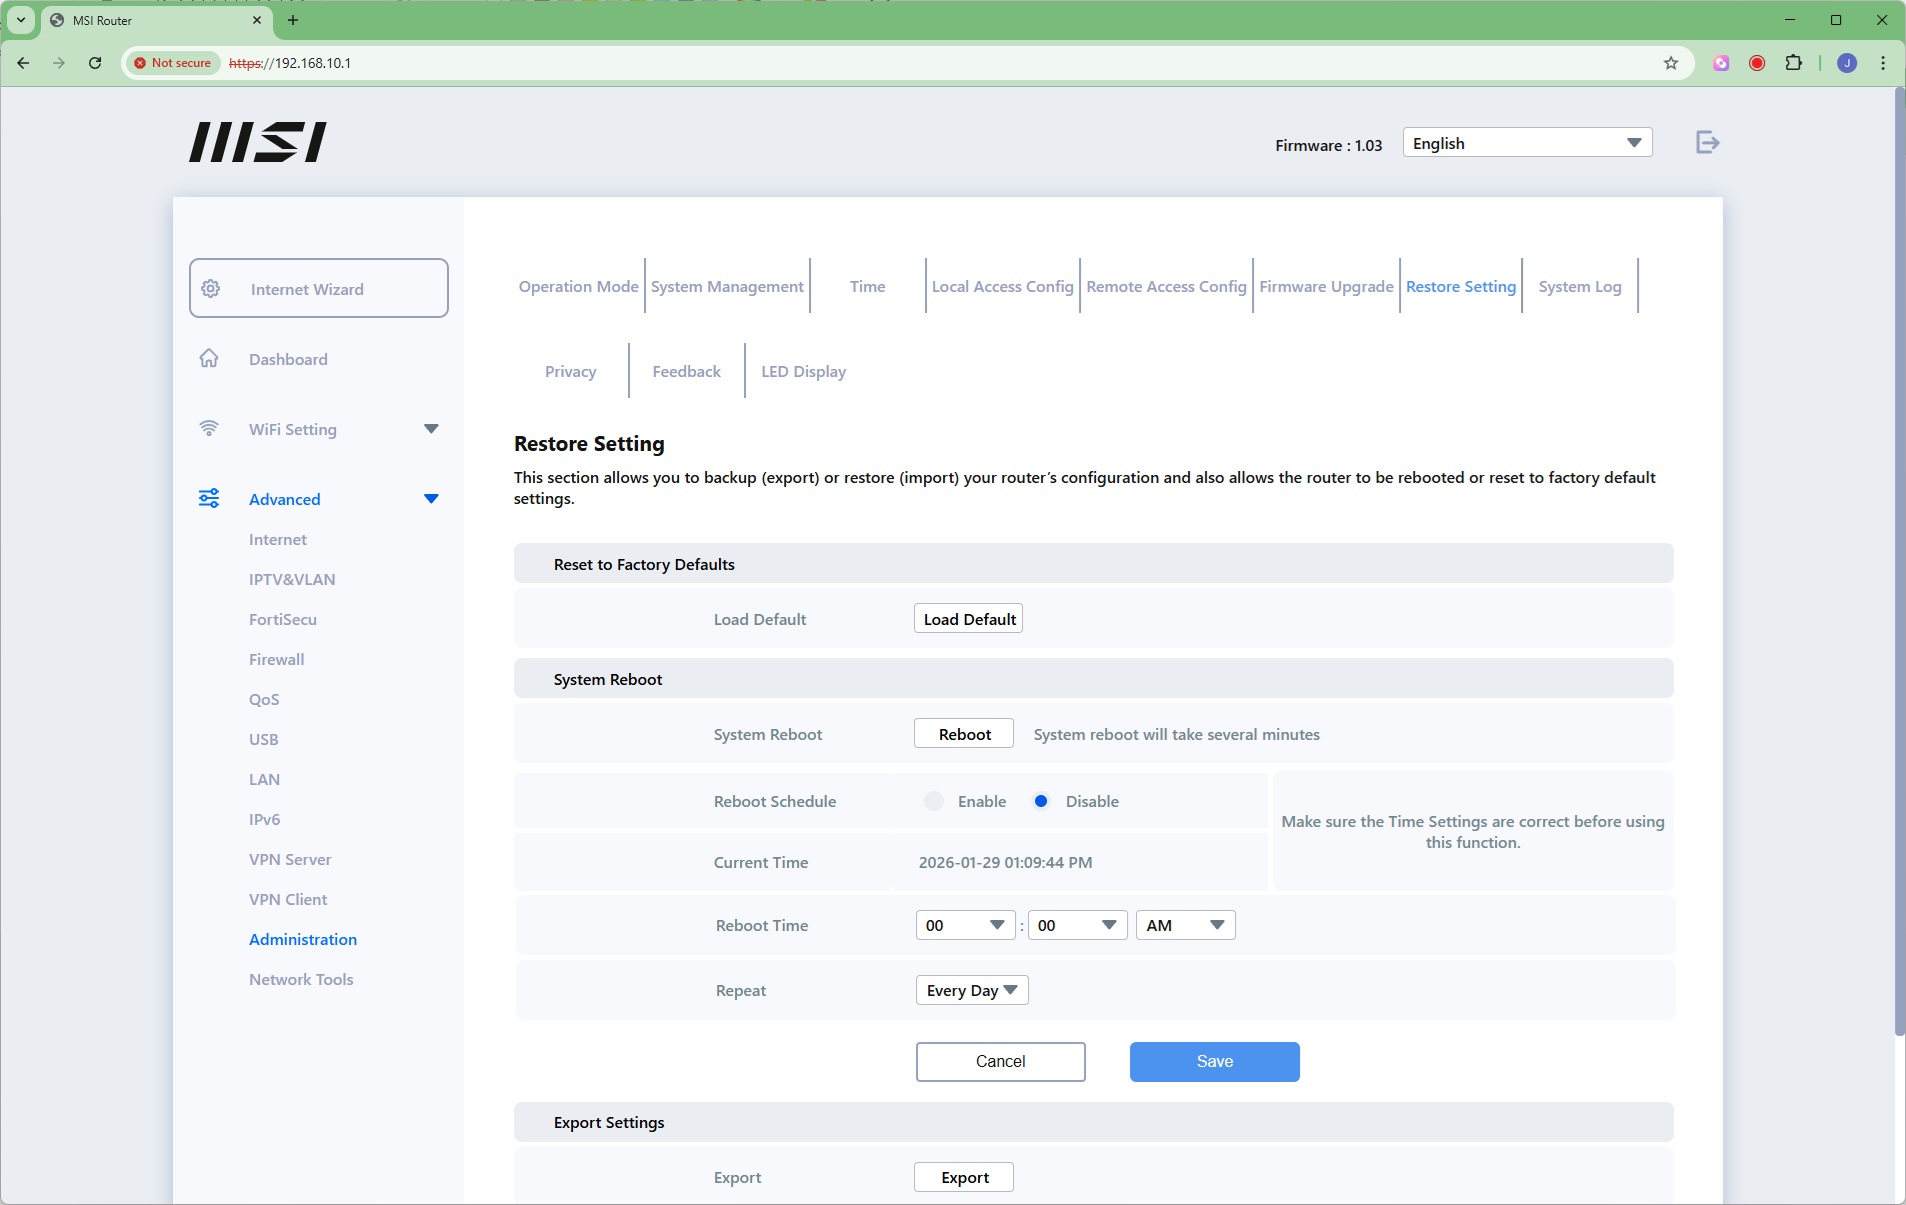This screenshot has height=1205, width=1906.
Task: Open the System Log tab
Action: [x=1579, y=287]
